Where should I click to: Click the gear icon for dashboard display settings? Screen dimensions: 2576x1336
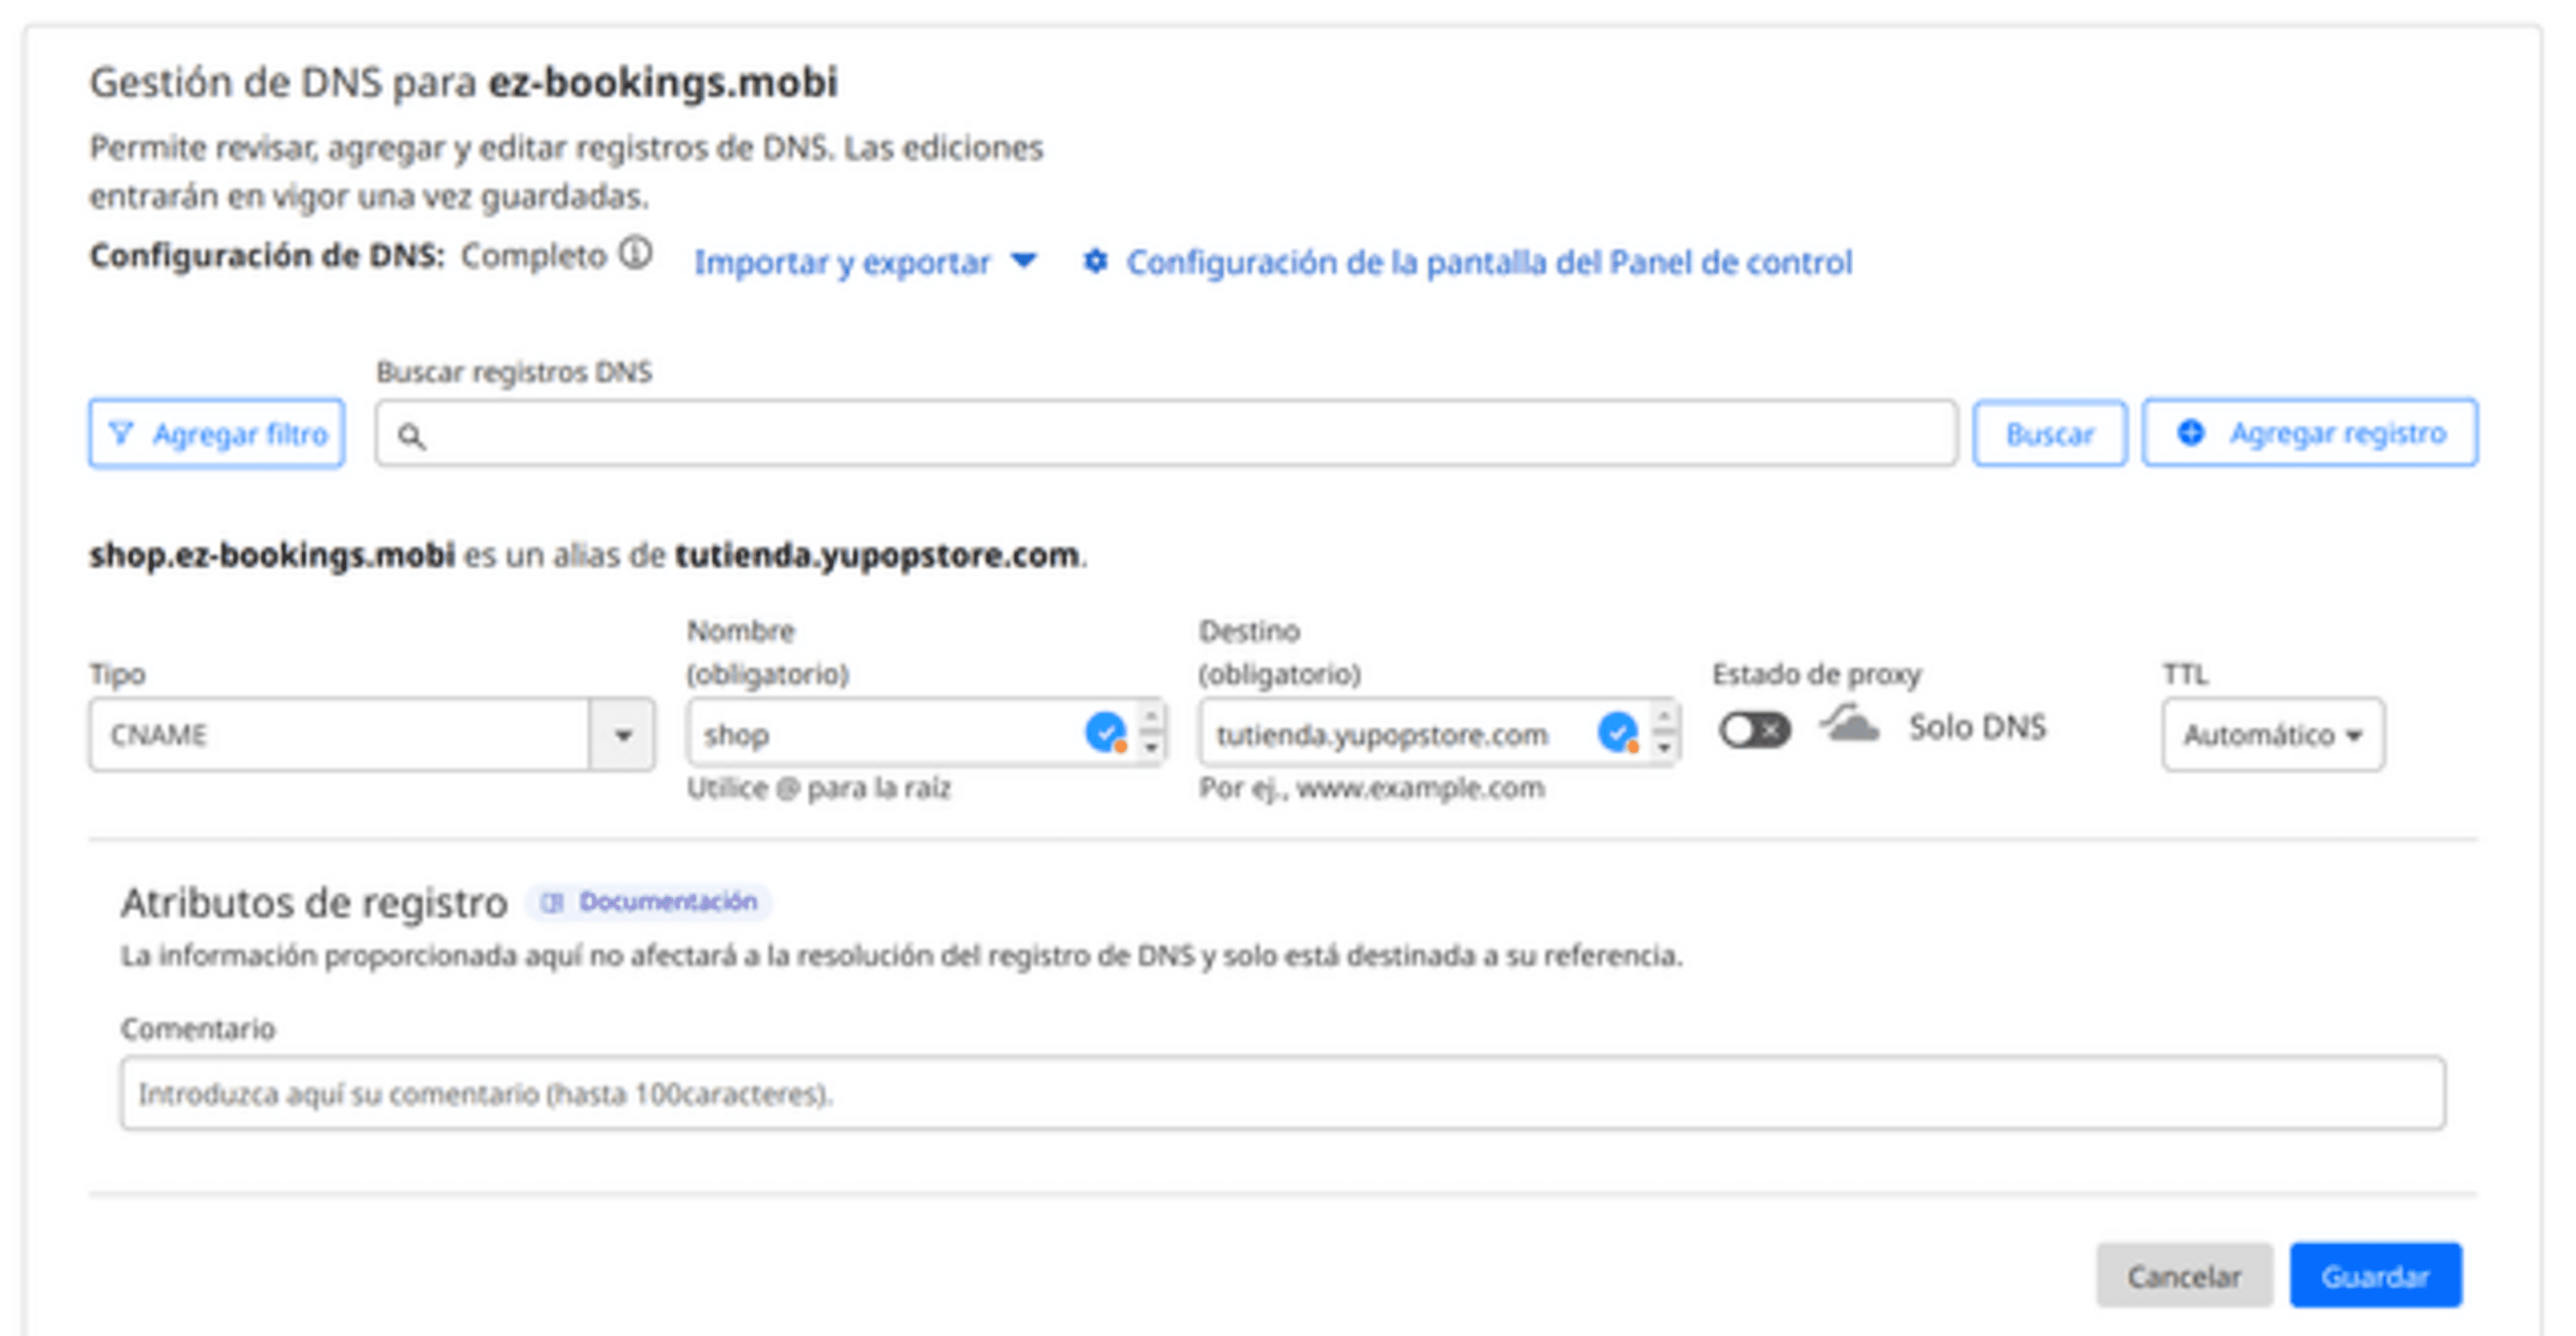pos(1096,262)
